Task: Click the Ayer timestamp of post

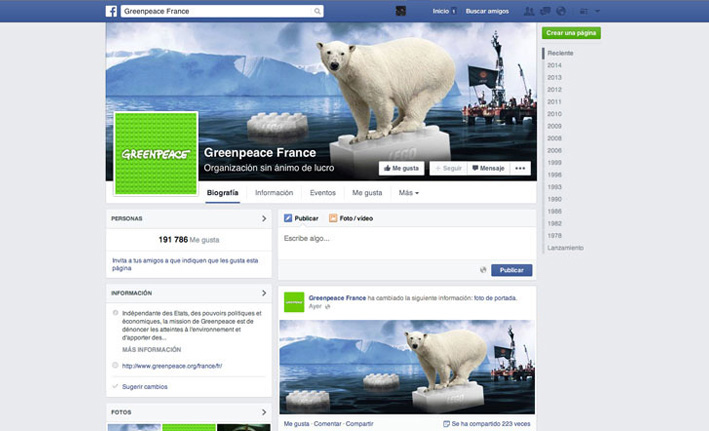Action: (315, 306)
